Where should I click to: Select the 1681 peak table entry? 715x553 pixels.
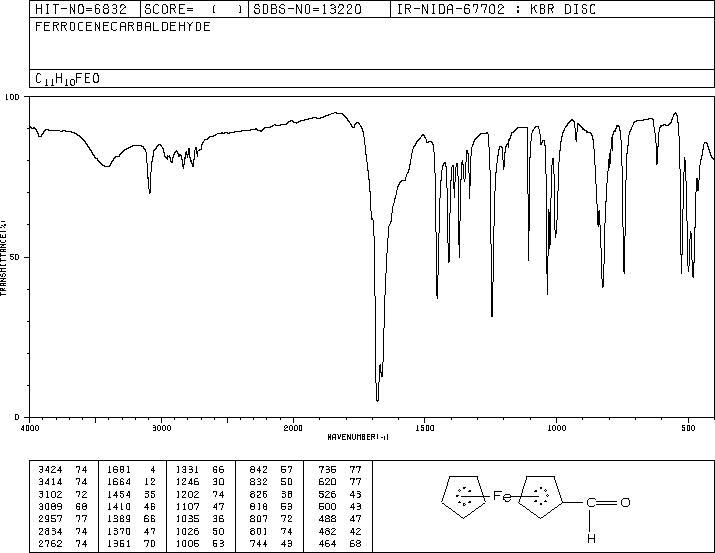click(131, 470)
